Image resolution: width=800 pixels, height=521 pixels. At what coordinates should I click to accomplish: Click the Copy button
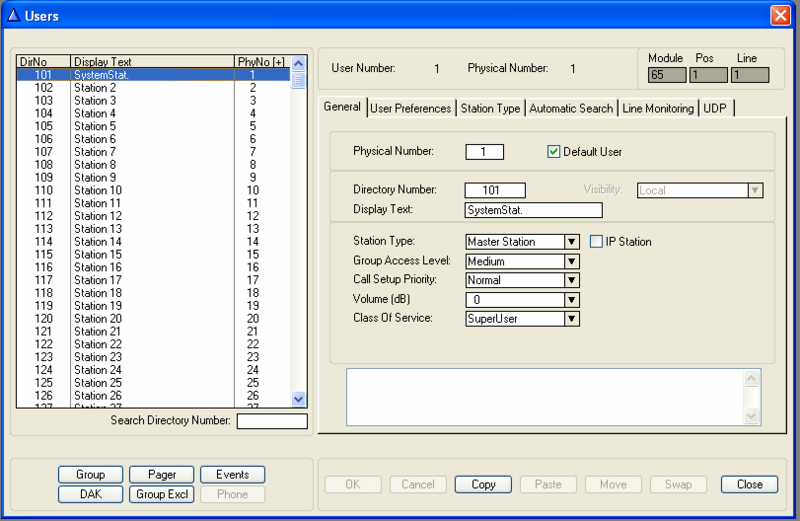[483, 484]
